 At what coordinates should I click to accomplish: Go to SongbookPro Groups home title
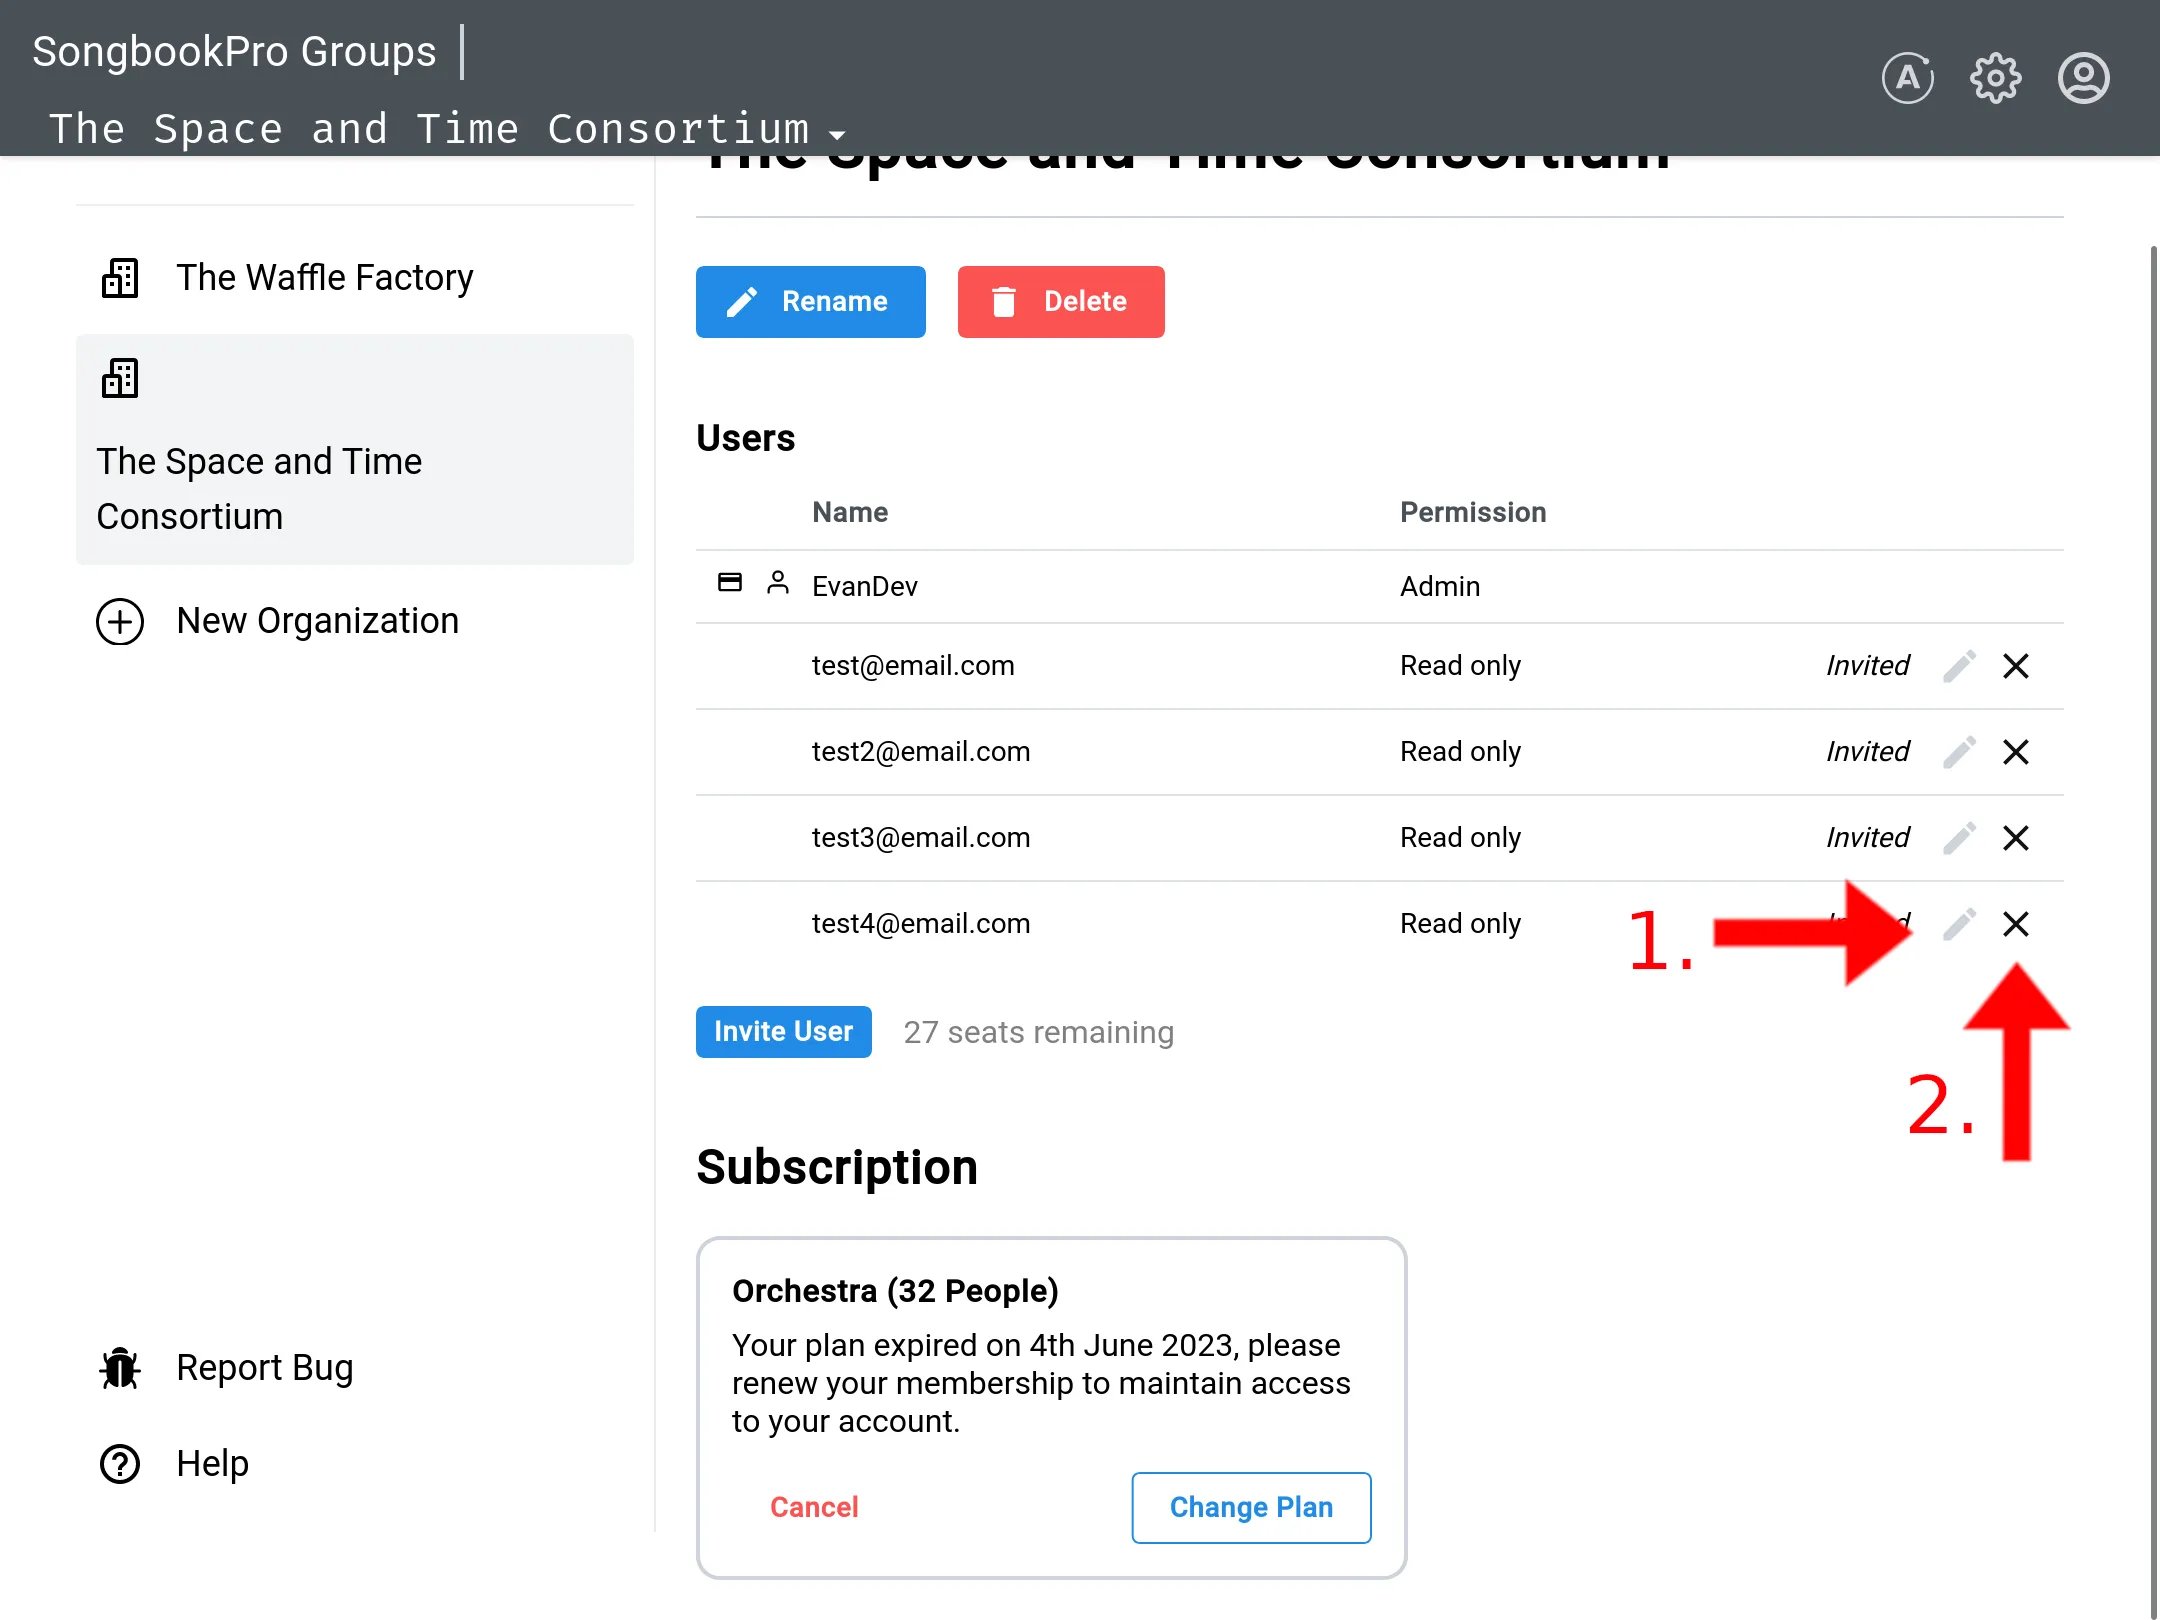point(234,51)
